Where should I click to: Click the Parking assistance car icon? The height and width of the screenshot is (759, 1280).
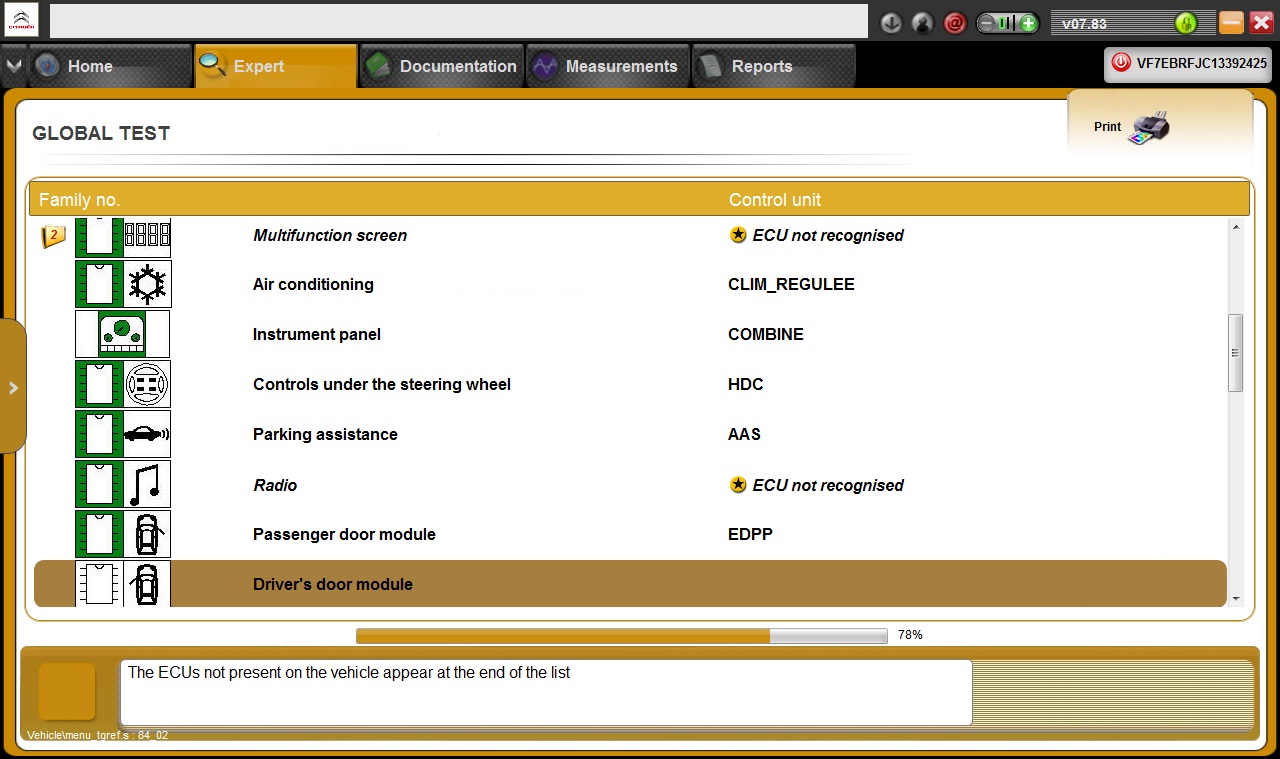148,434
